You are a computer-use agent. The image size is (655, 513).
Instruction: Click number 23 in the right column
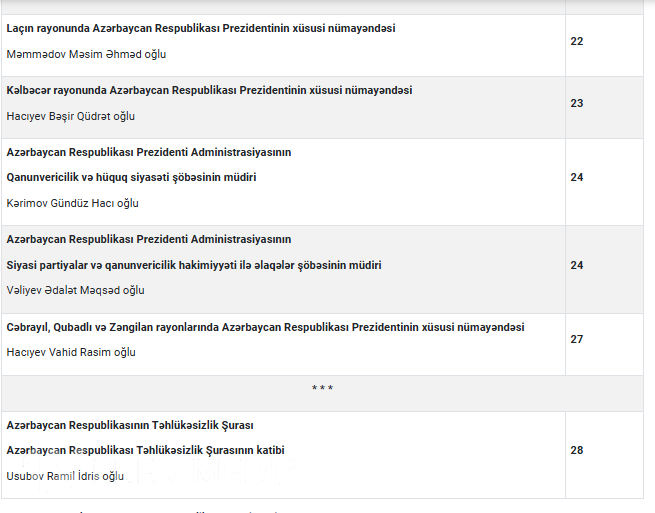pos(577,103)
